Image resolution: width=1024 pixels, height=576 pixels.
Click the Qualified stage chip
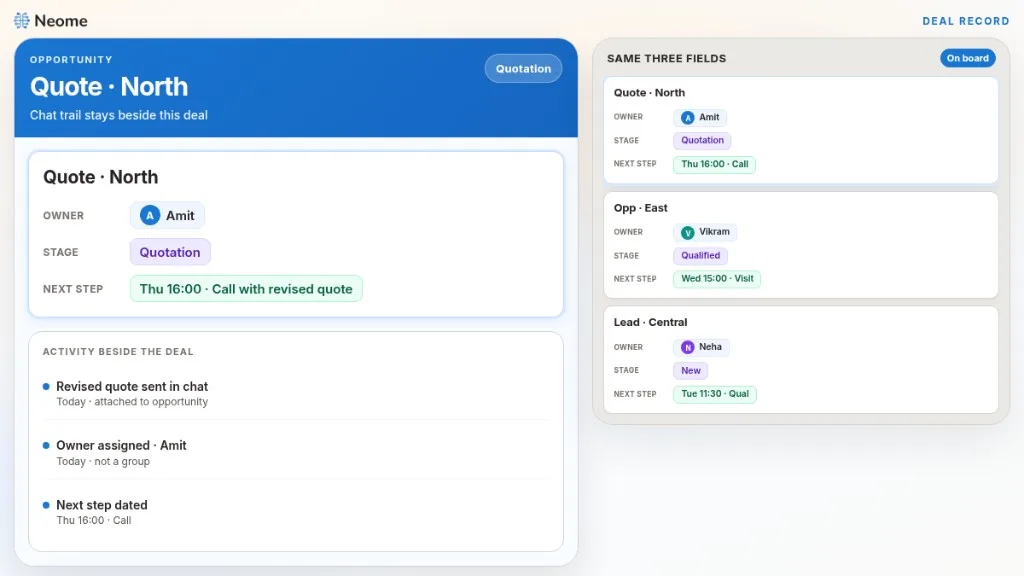[701, 255]
